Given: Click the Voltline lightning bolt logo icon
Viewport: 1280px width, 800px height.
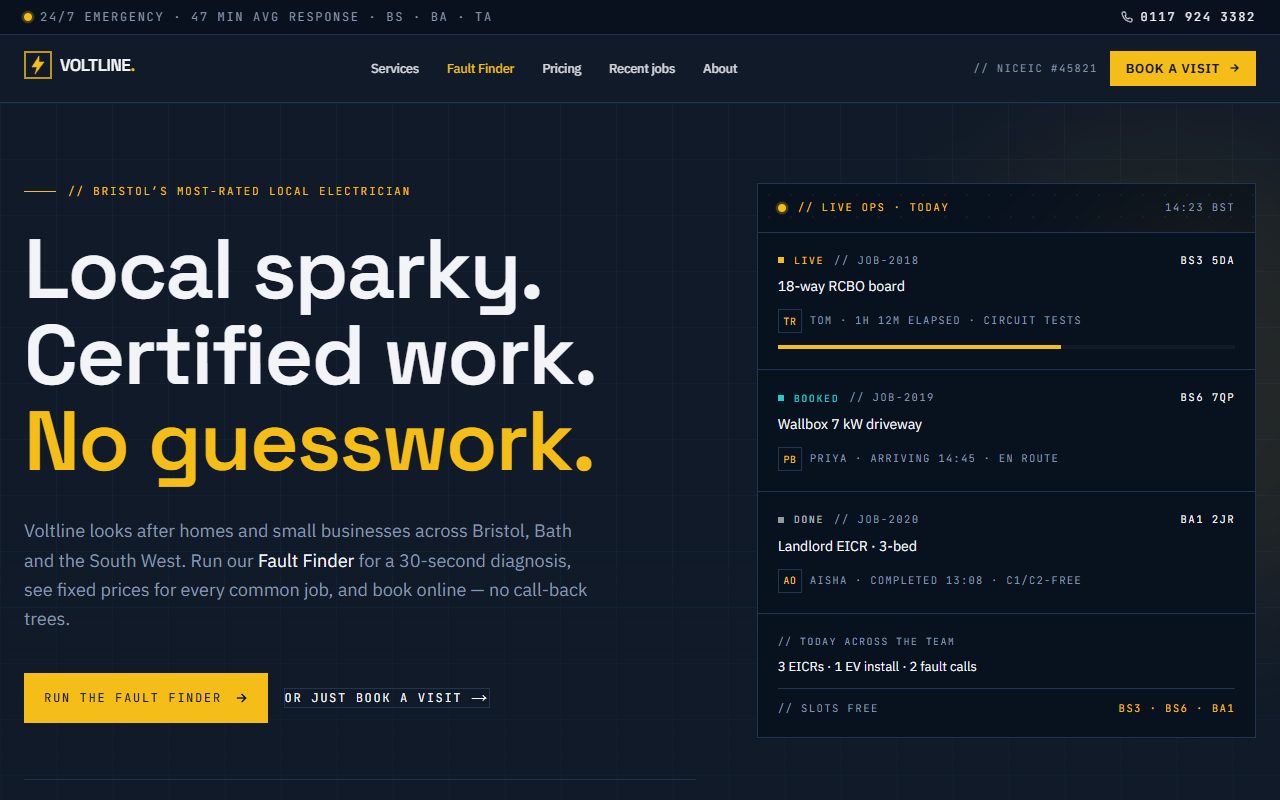Looking at the screenshot, I should pyautogui.click(x=38, y=66).
